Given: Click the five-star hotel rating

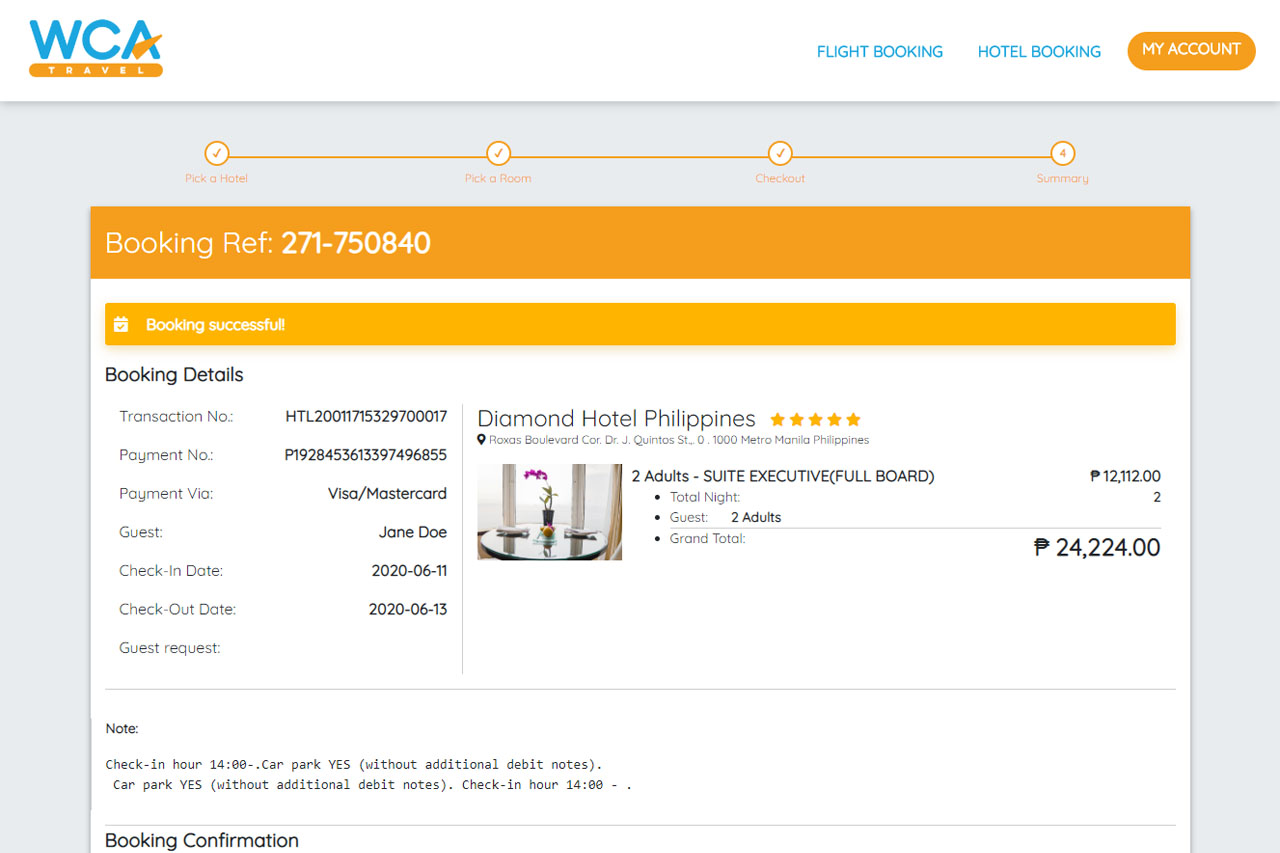Looking at the screenshot, I should [815, 420].
